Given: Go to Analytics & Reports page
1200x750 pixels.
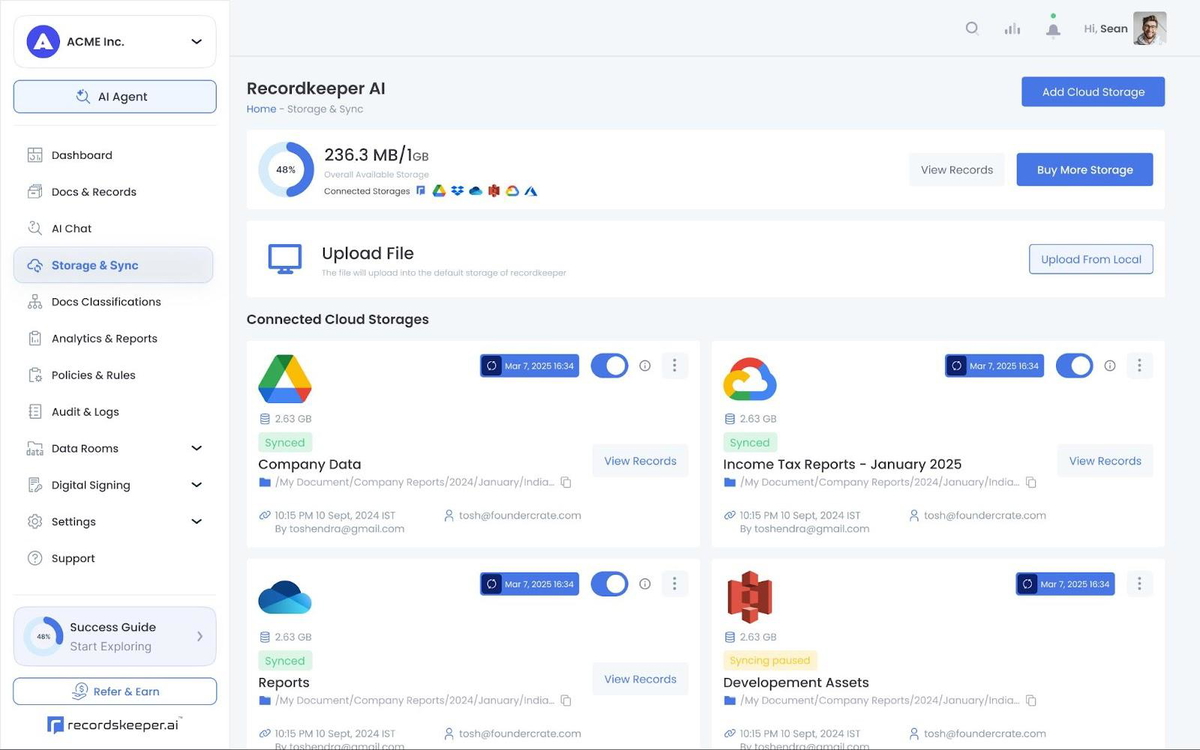Looking at the screenshot, I should 104,339.
